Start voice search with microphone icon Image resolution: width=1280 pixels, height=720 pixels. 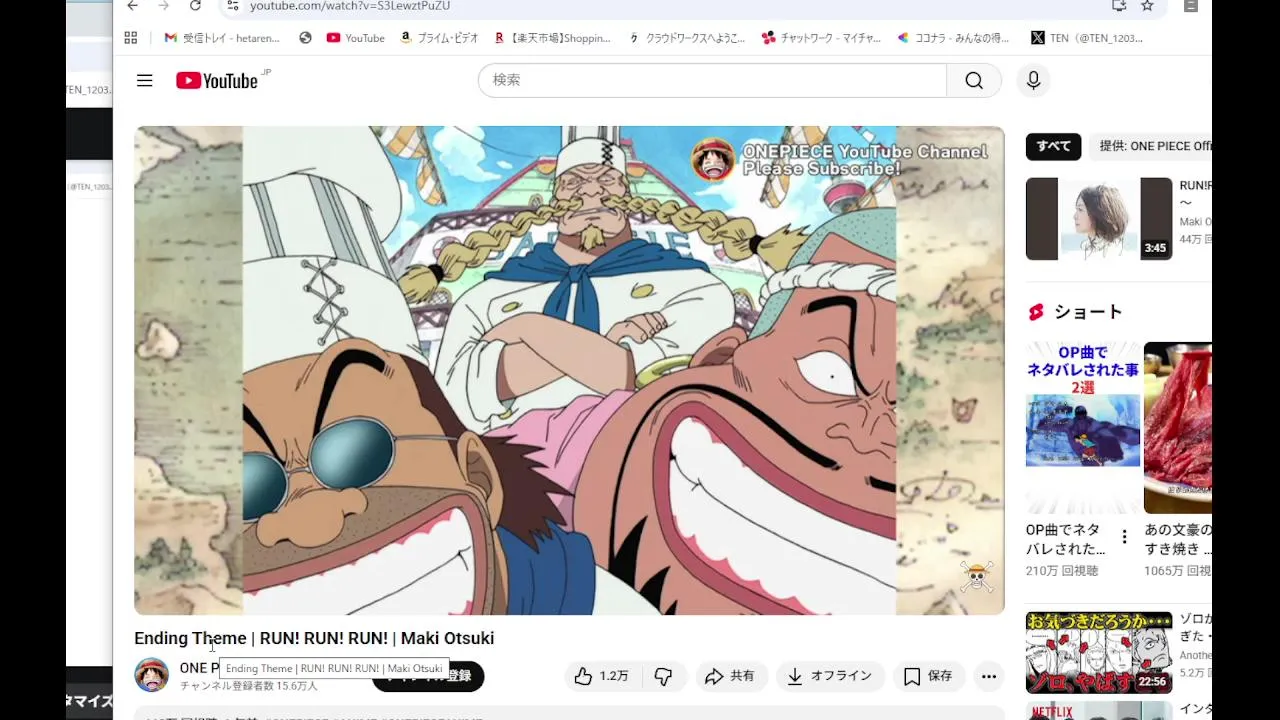coord(1034,81)
